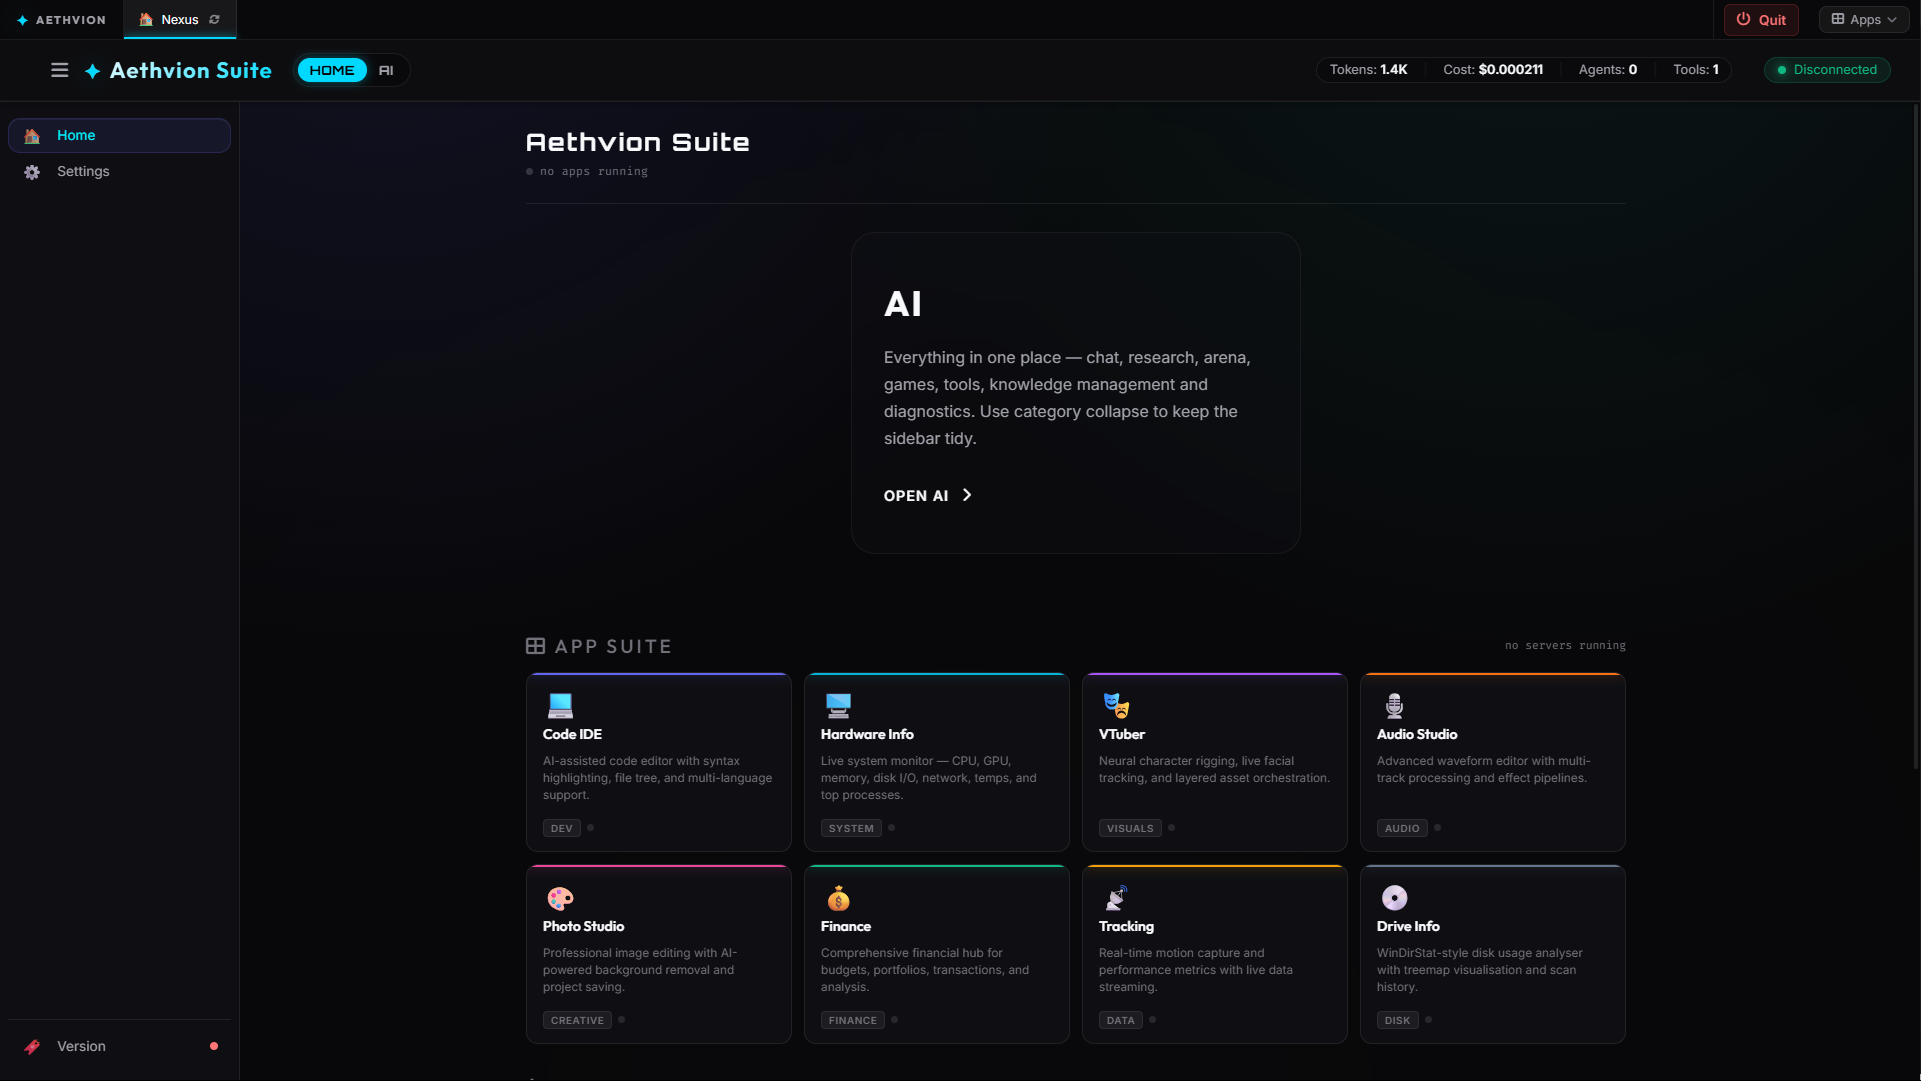
Task: Refresh the Nexus tab
Action: 215,19
